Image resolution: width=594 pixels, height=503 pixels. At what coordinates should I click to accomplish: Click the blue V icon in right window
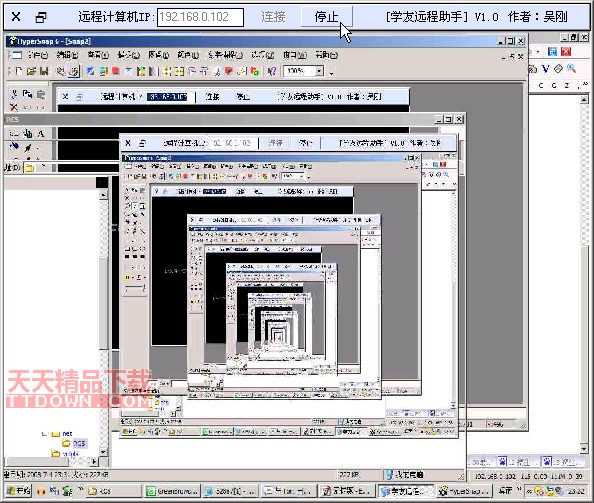point(546,69)
